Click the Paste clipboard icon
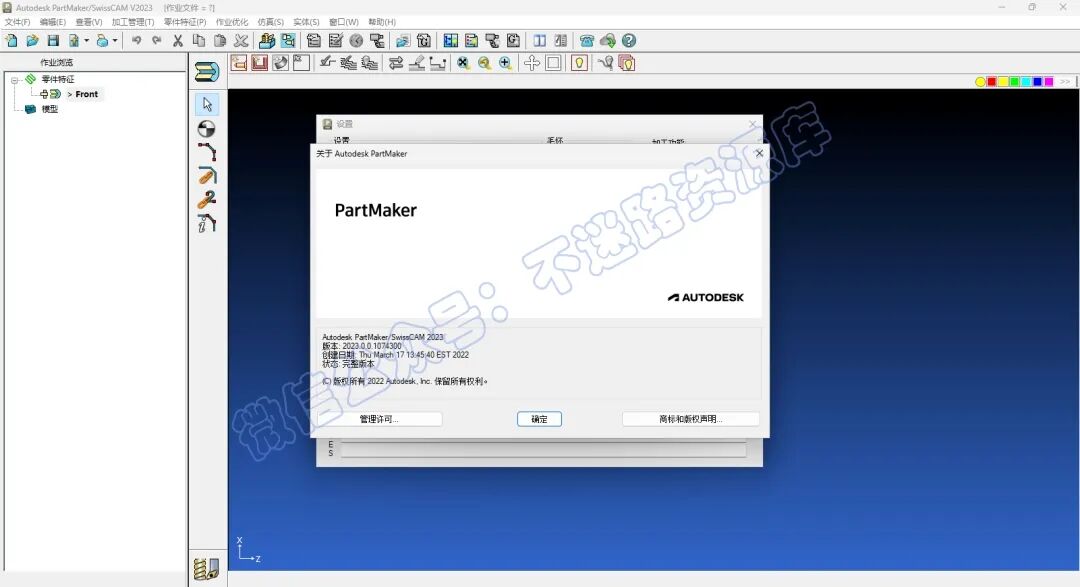1080x587 pixels. [x=220, y=41]
